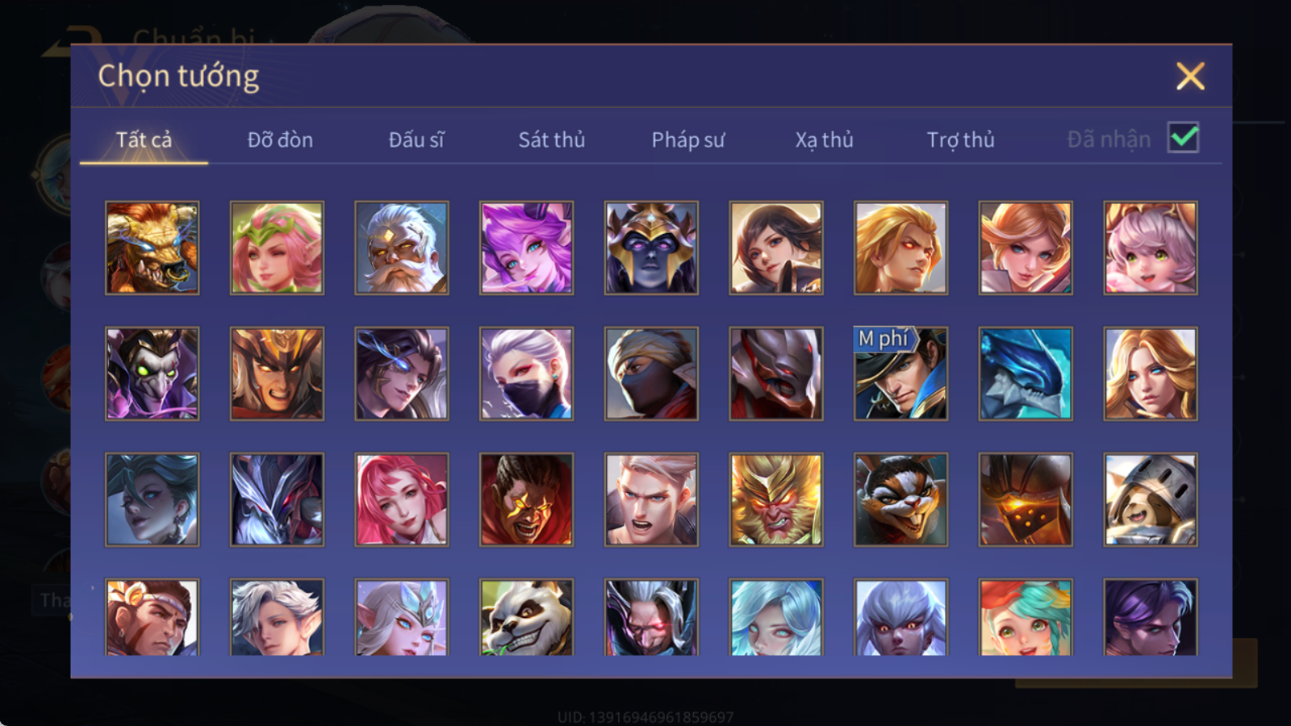Pick the hero tagged 'M phí'
The height and width of the screenshot is (726, 1291).
pyautogui.click(x=901, y=374)
